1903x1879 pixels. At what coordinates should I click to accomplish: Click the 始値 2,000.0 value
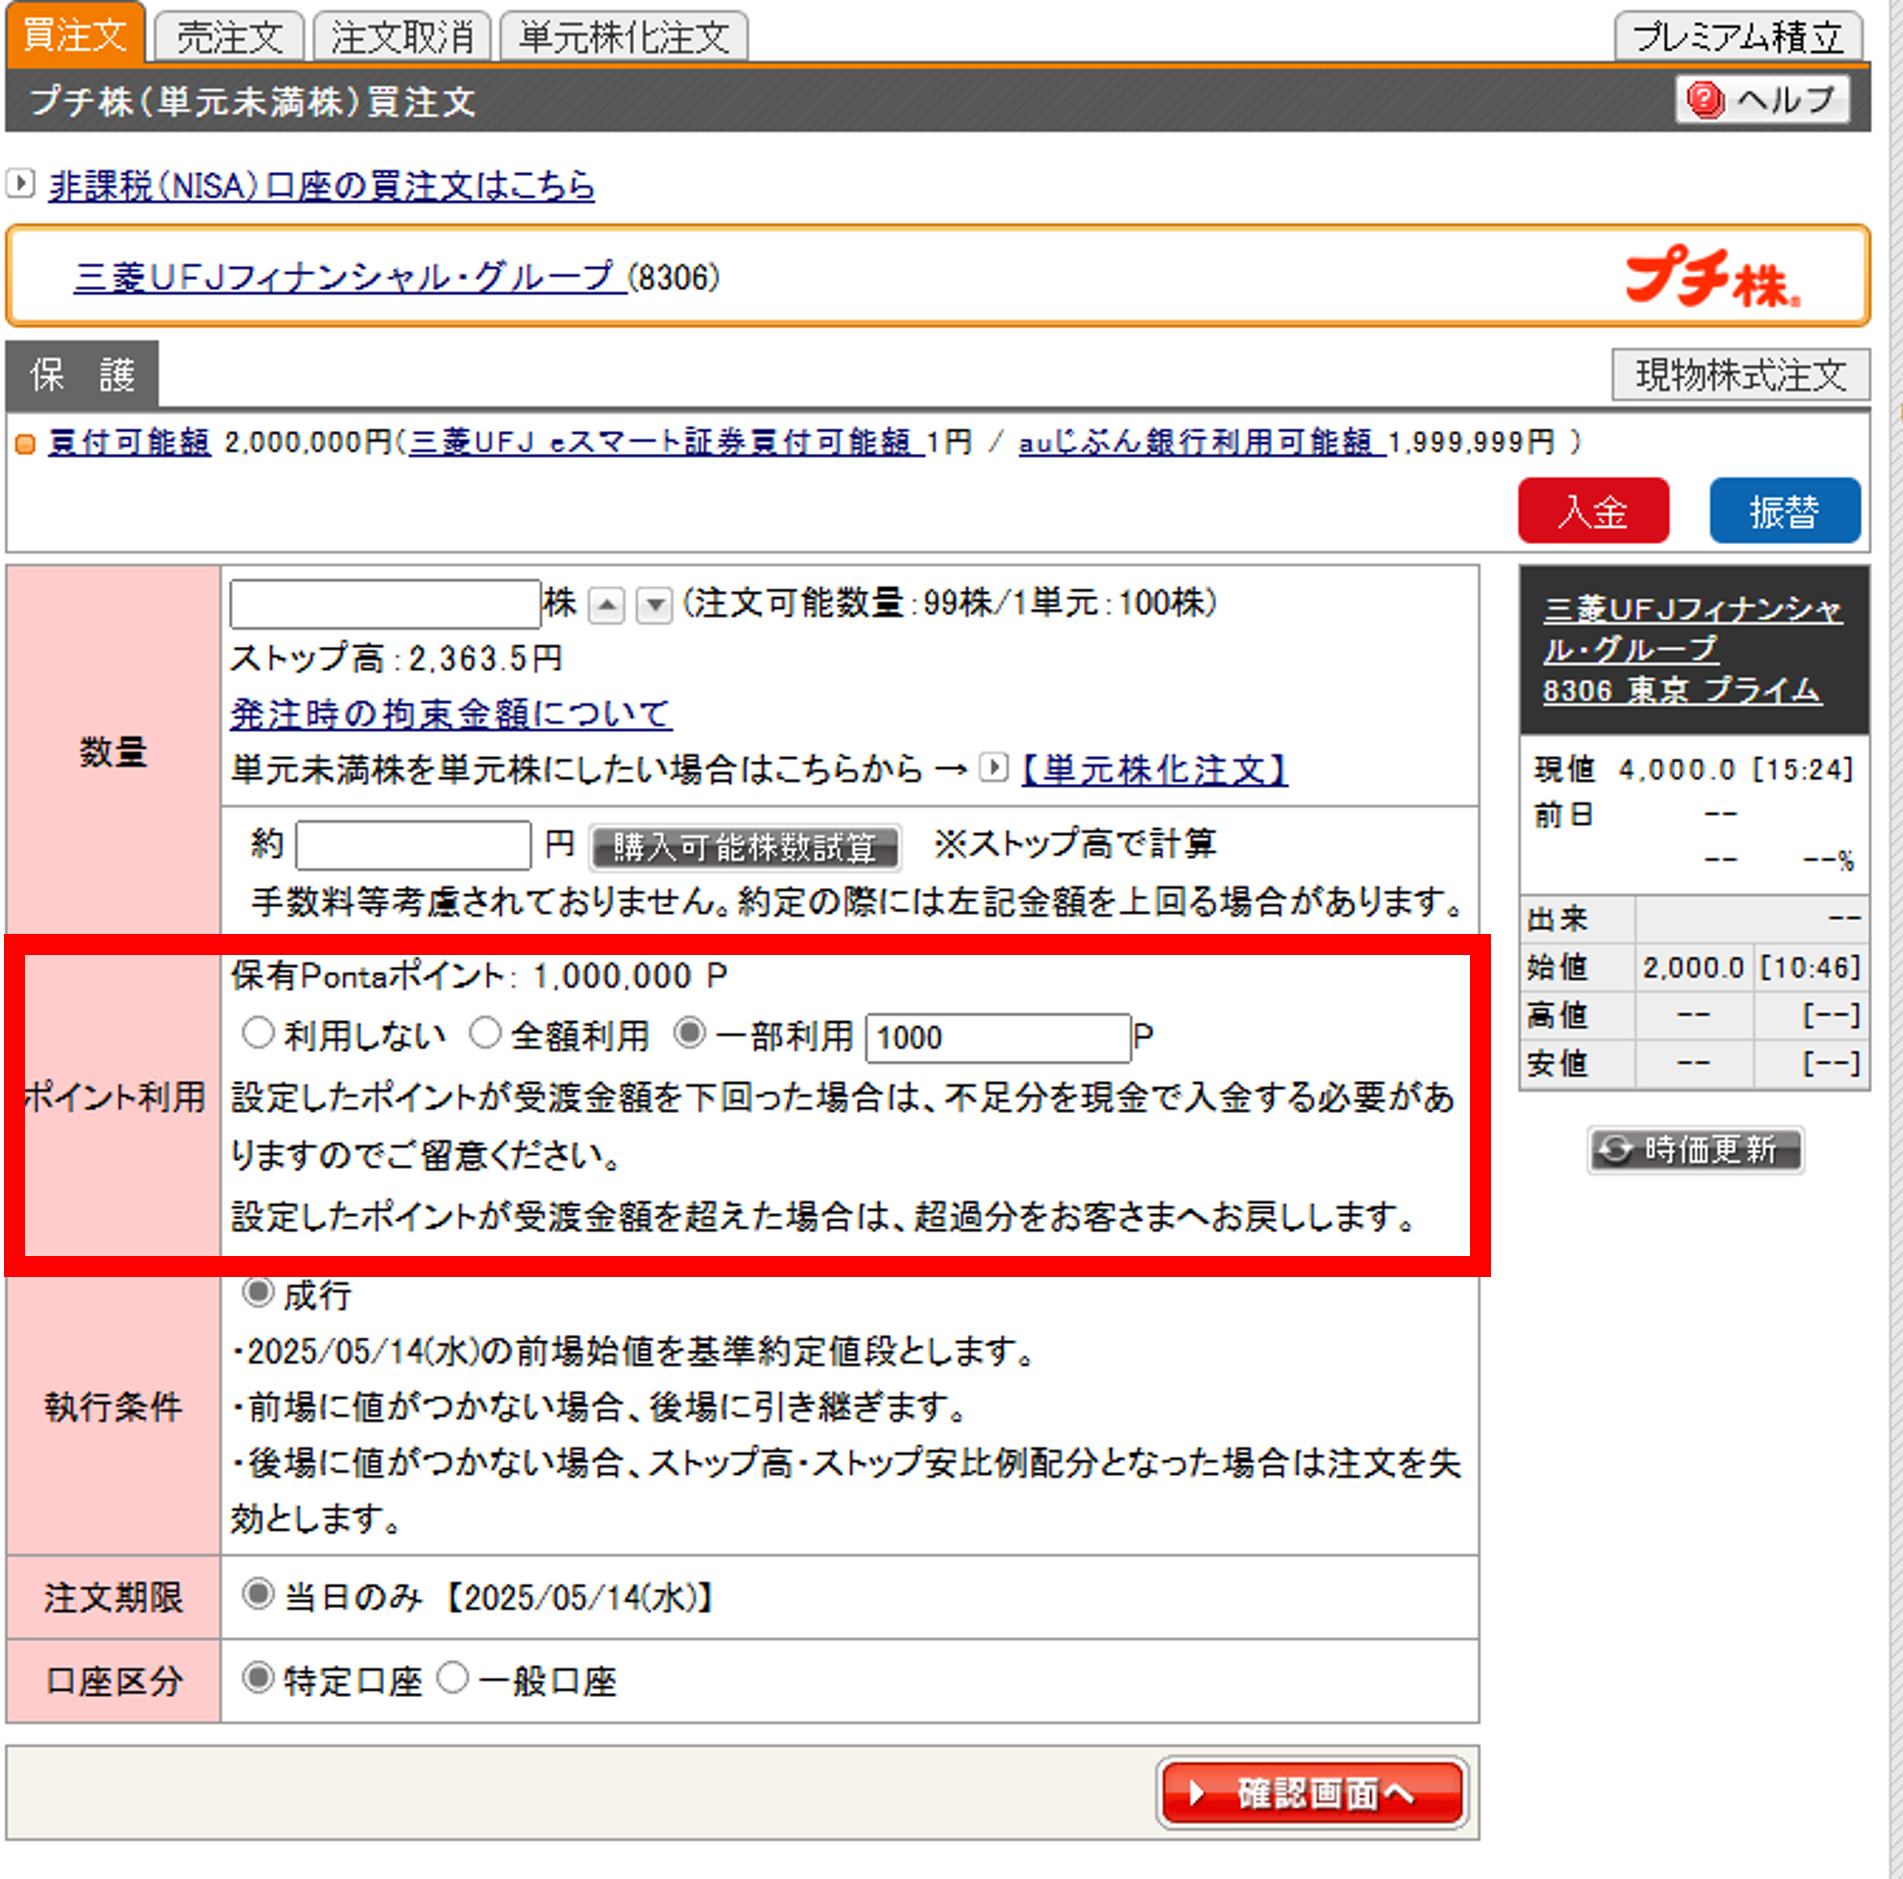1693,968
